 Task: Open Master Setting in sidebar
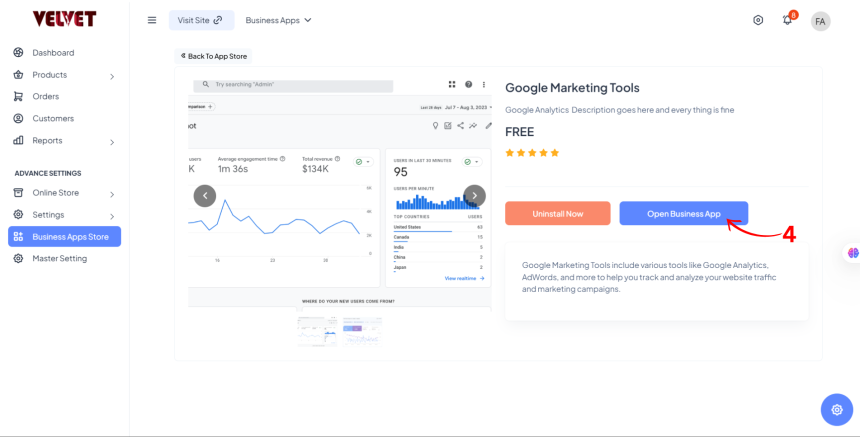click(x=59, y=258)
